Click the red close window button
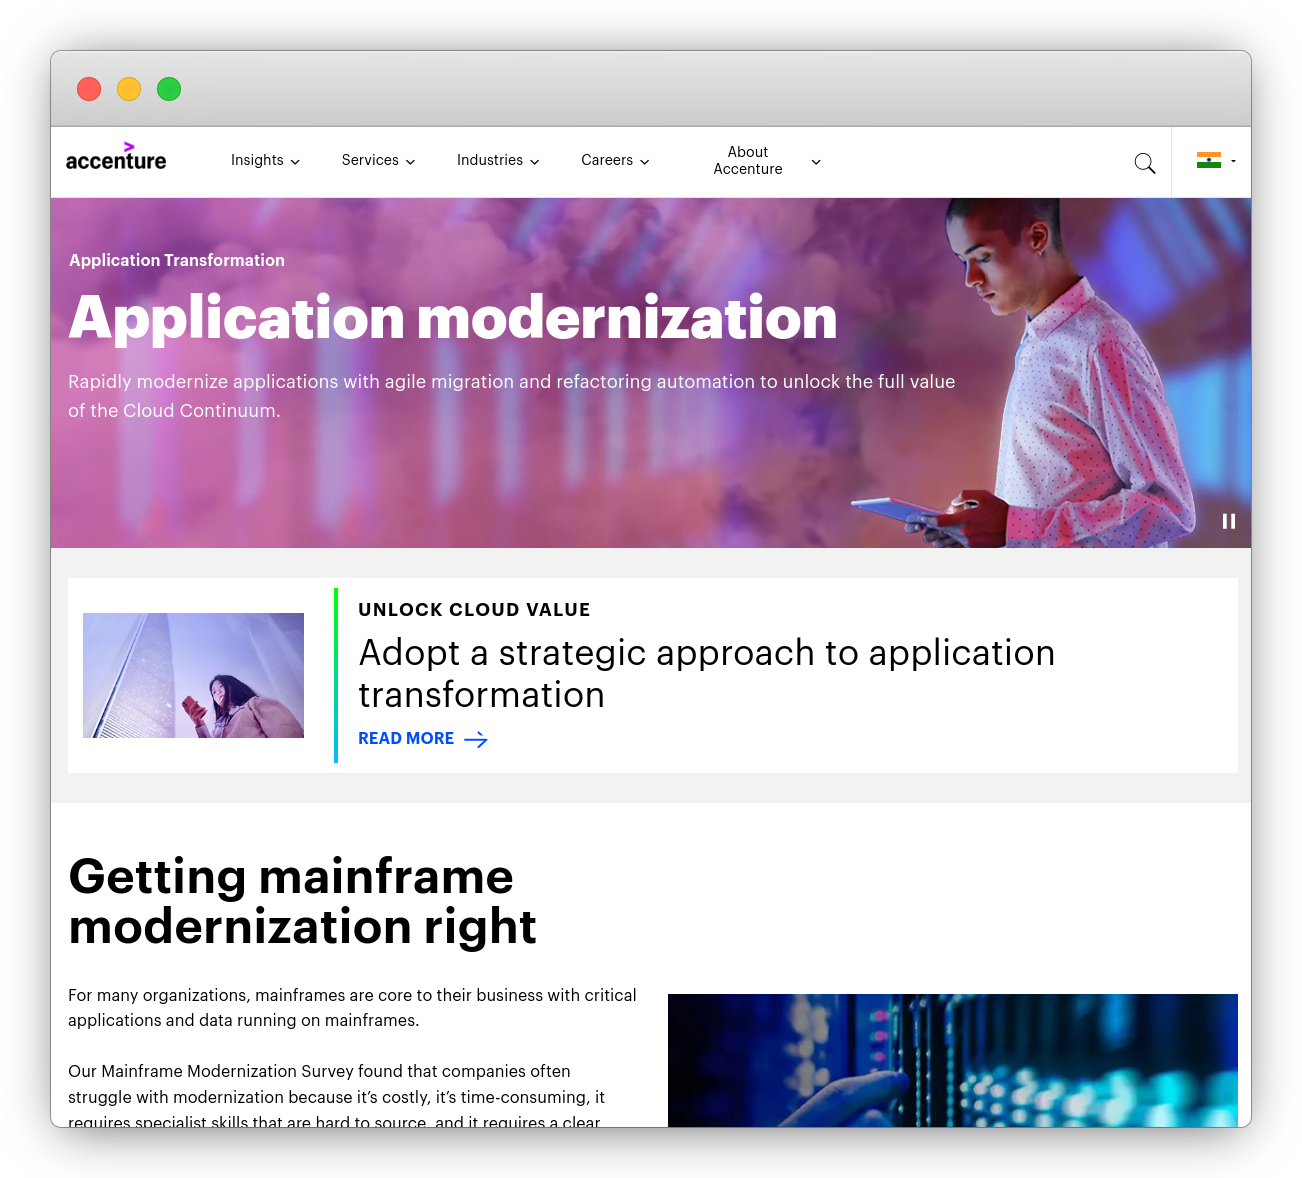Image resolution: width=1302 pixels, height=1178 pixels. [89, 89]
